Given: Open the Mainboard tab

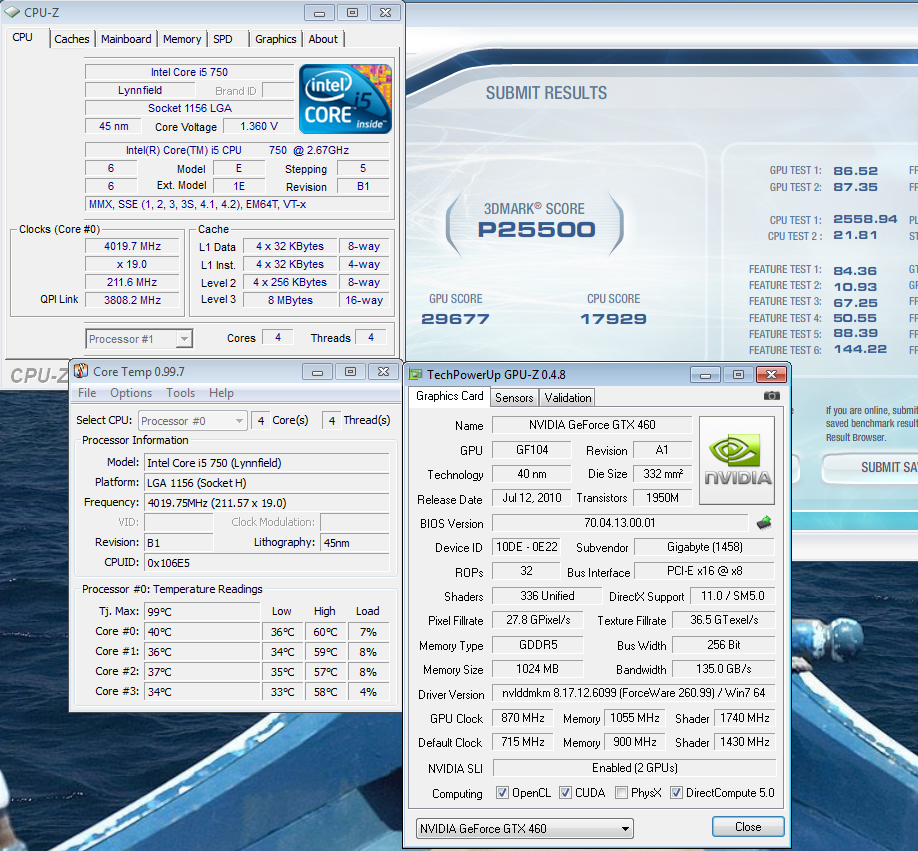Looking at the screenshot, I should 126,39.
